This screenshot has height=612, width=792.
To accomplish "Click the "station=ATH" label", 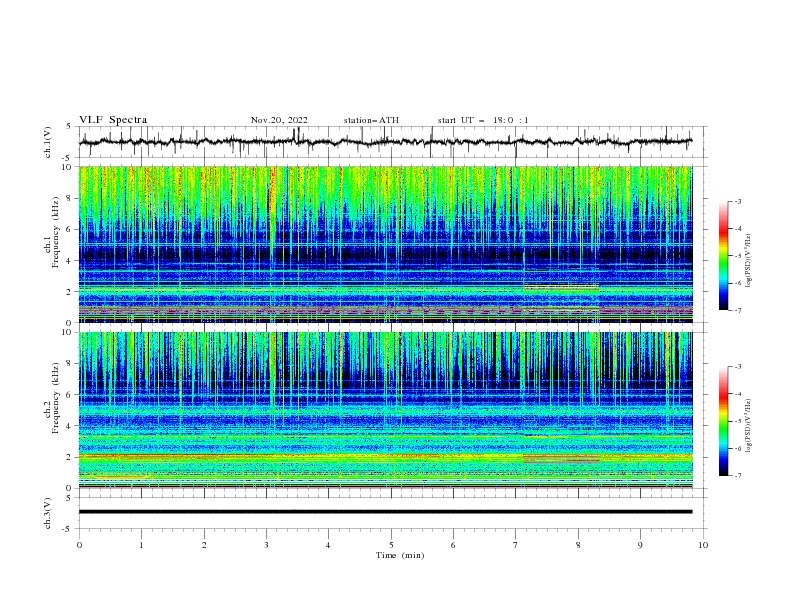I will pos(371,120).
